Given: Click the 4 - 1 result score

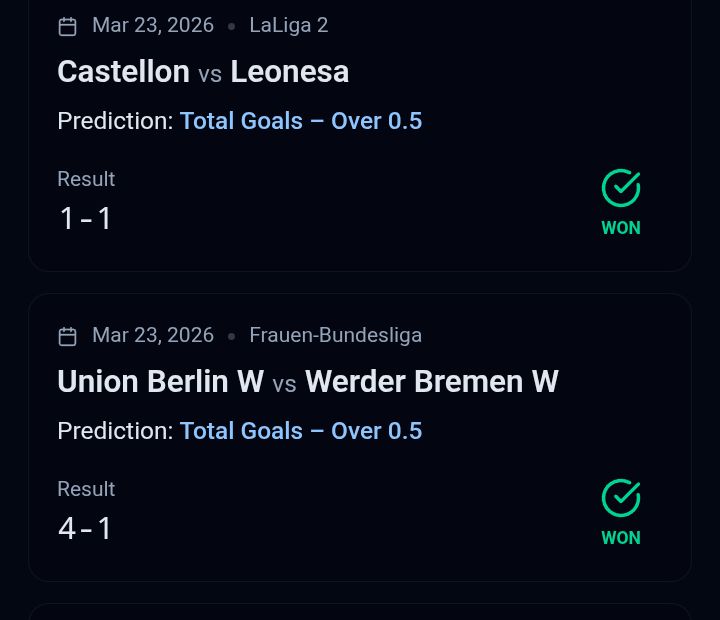Looking at the screenshot, I should pos(86,528).
